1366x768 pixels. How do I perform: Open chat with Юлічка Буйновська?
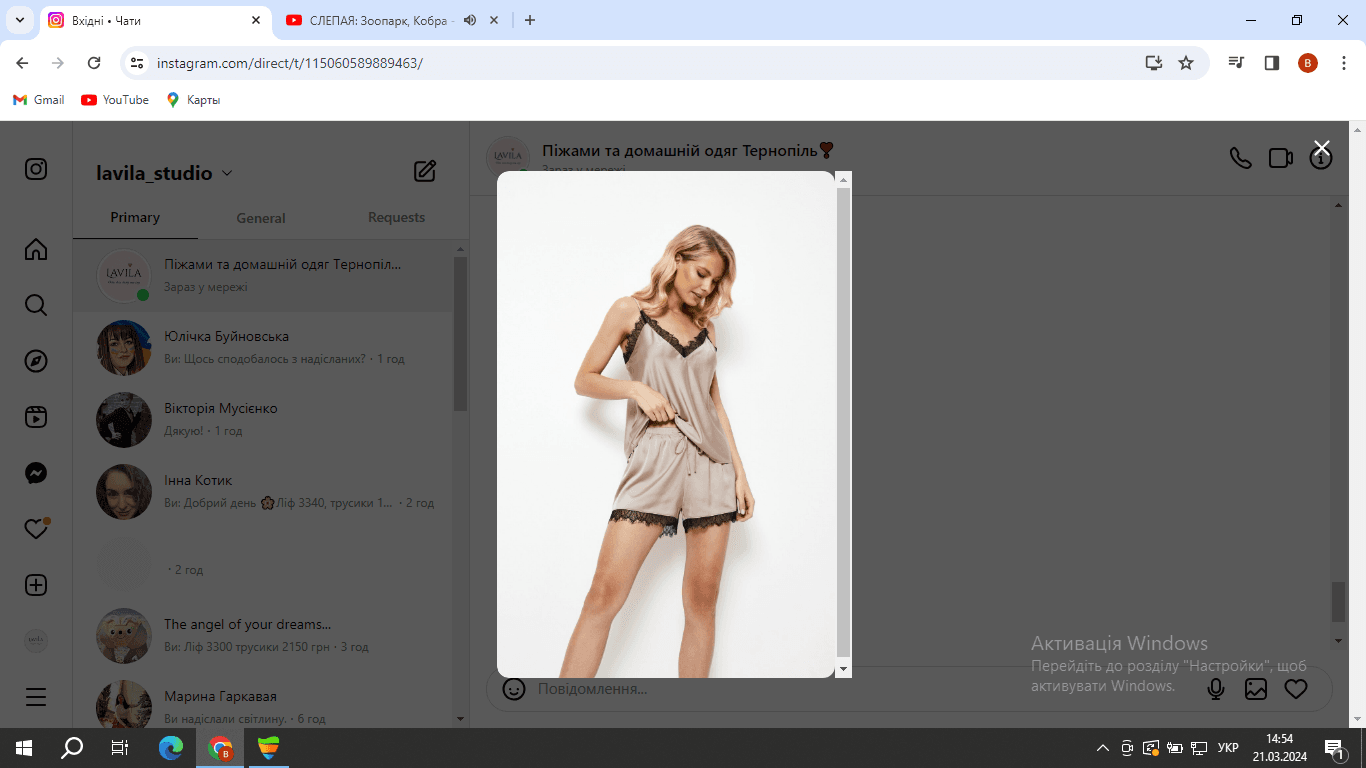pos(263,348)
